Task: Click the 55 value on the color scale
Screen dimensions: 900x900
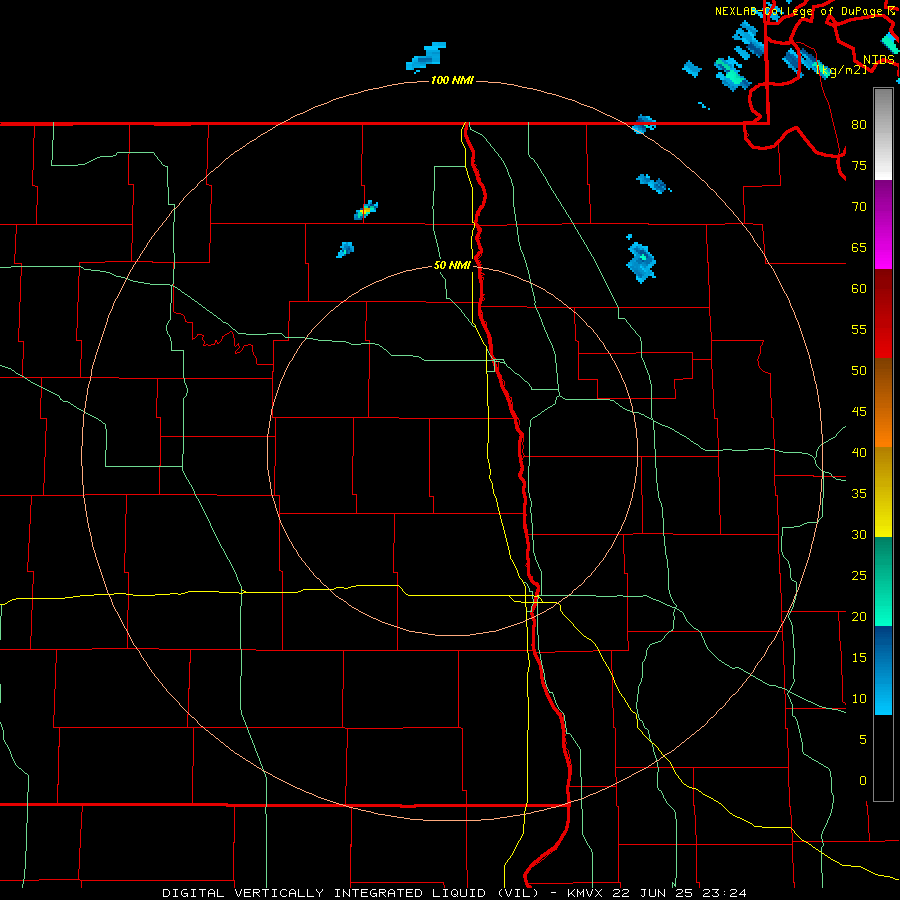Action: click(x=859, y=329)
